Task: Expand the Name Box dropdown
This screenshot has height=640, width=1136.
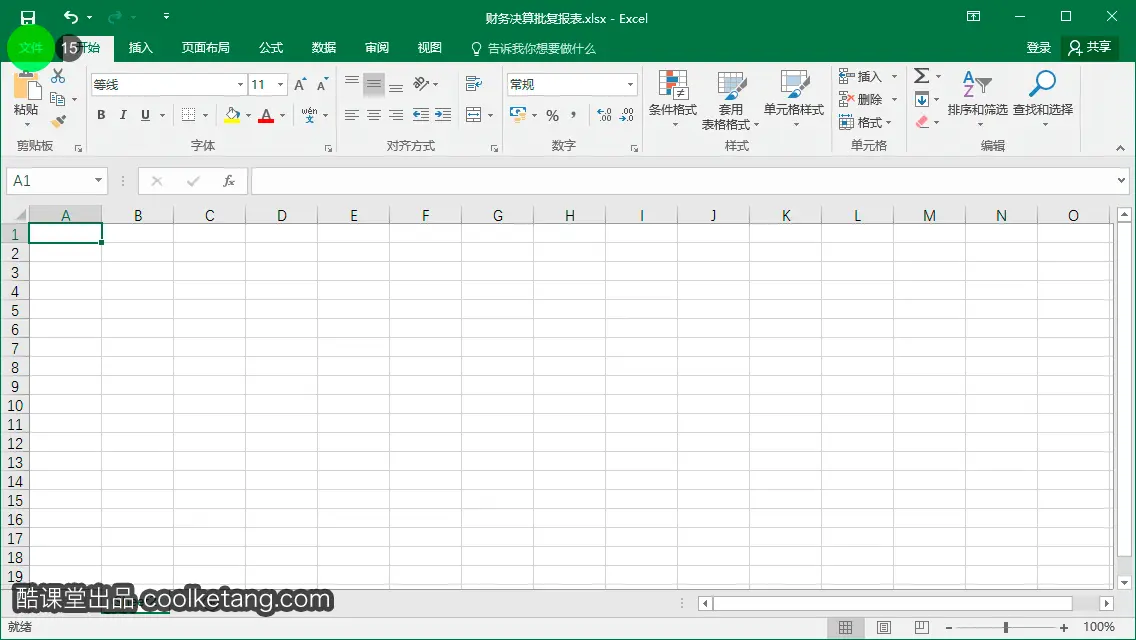Action: point(99,180)
